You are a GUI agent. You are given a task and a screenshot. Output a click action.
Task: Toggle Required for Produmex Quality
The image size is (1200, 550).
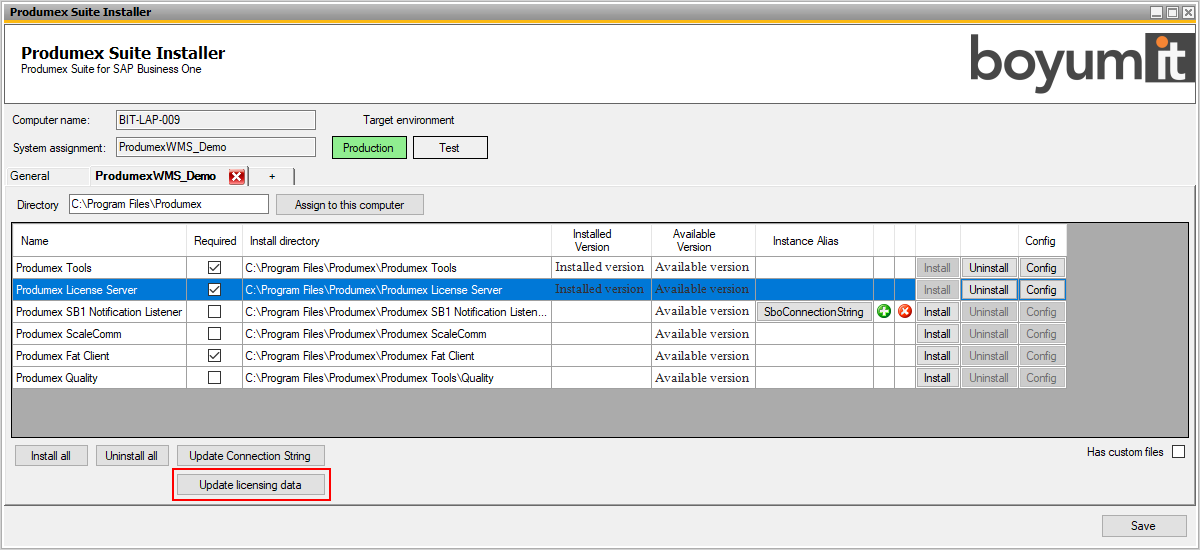coord(214,378)
